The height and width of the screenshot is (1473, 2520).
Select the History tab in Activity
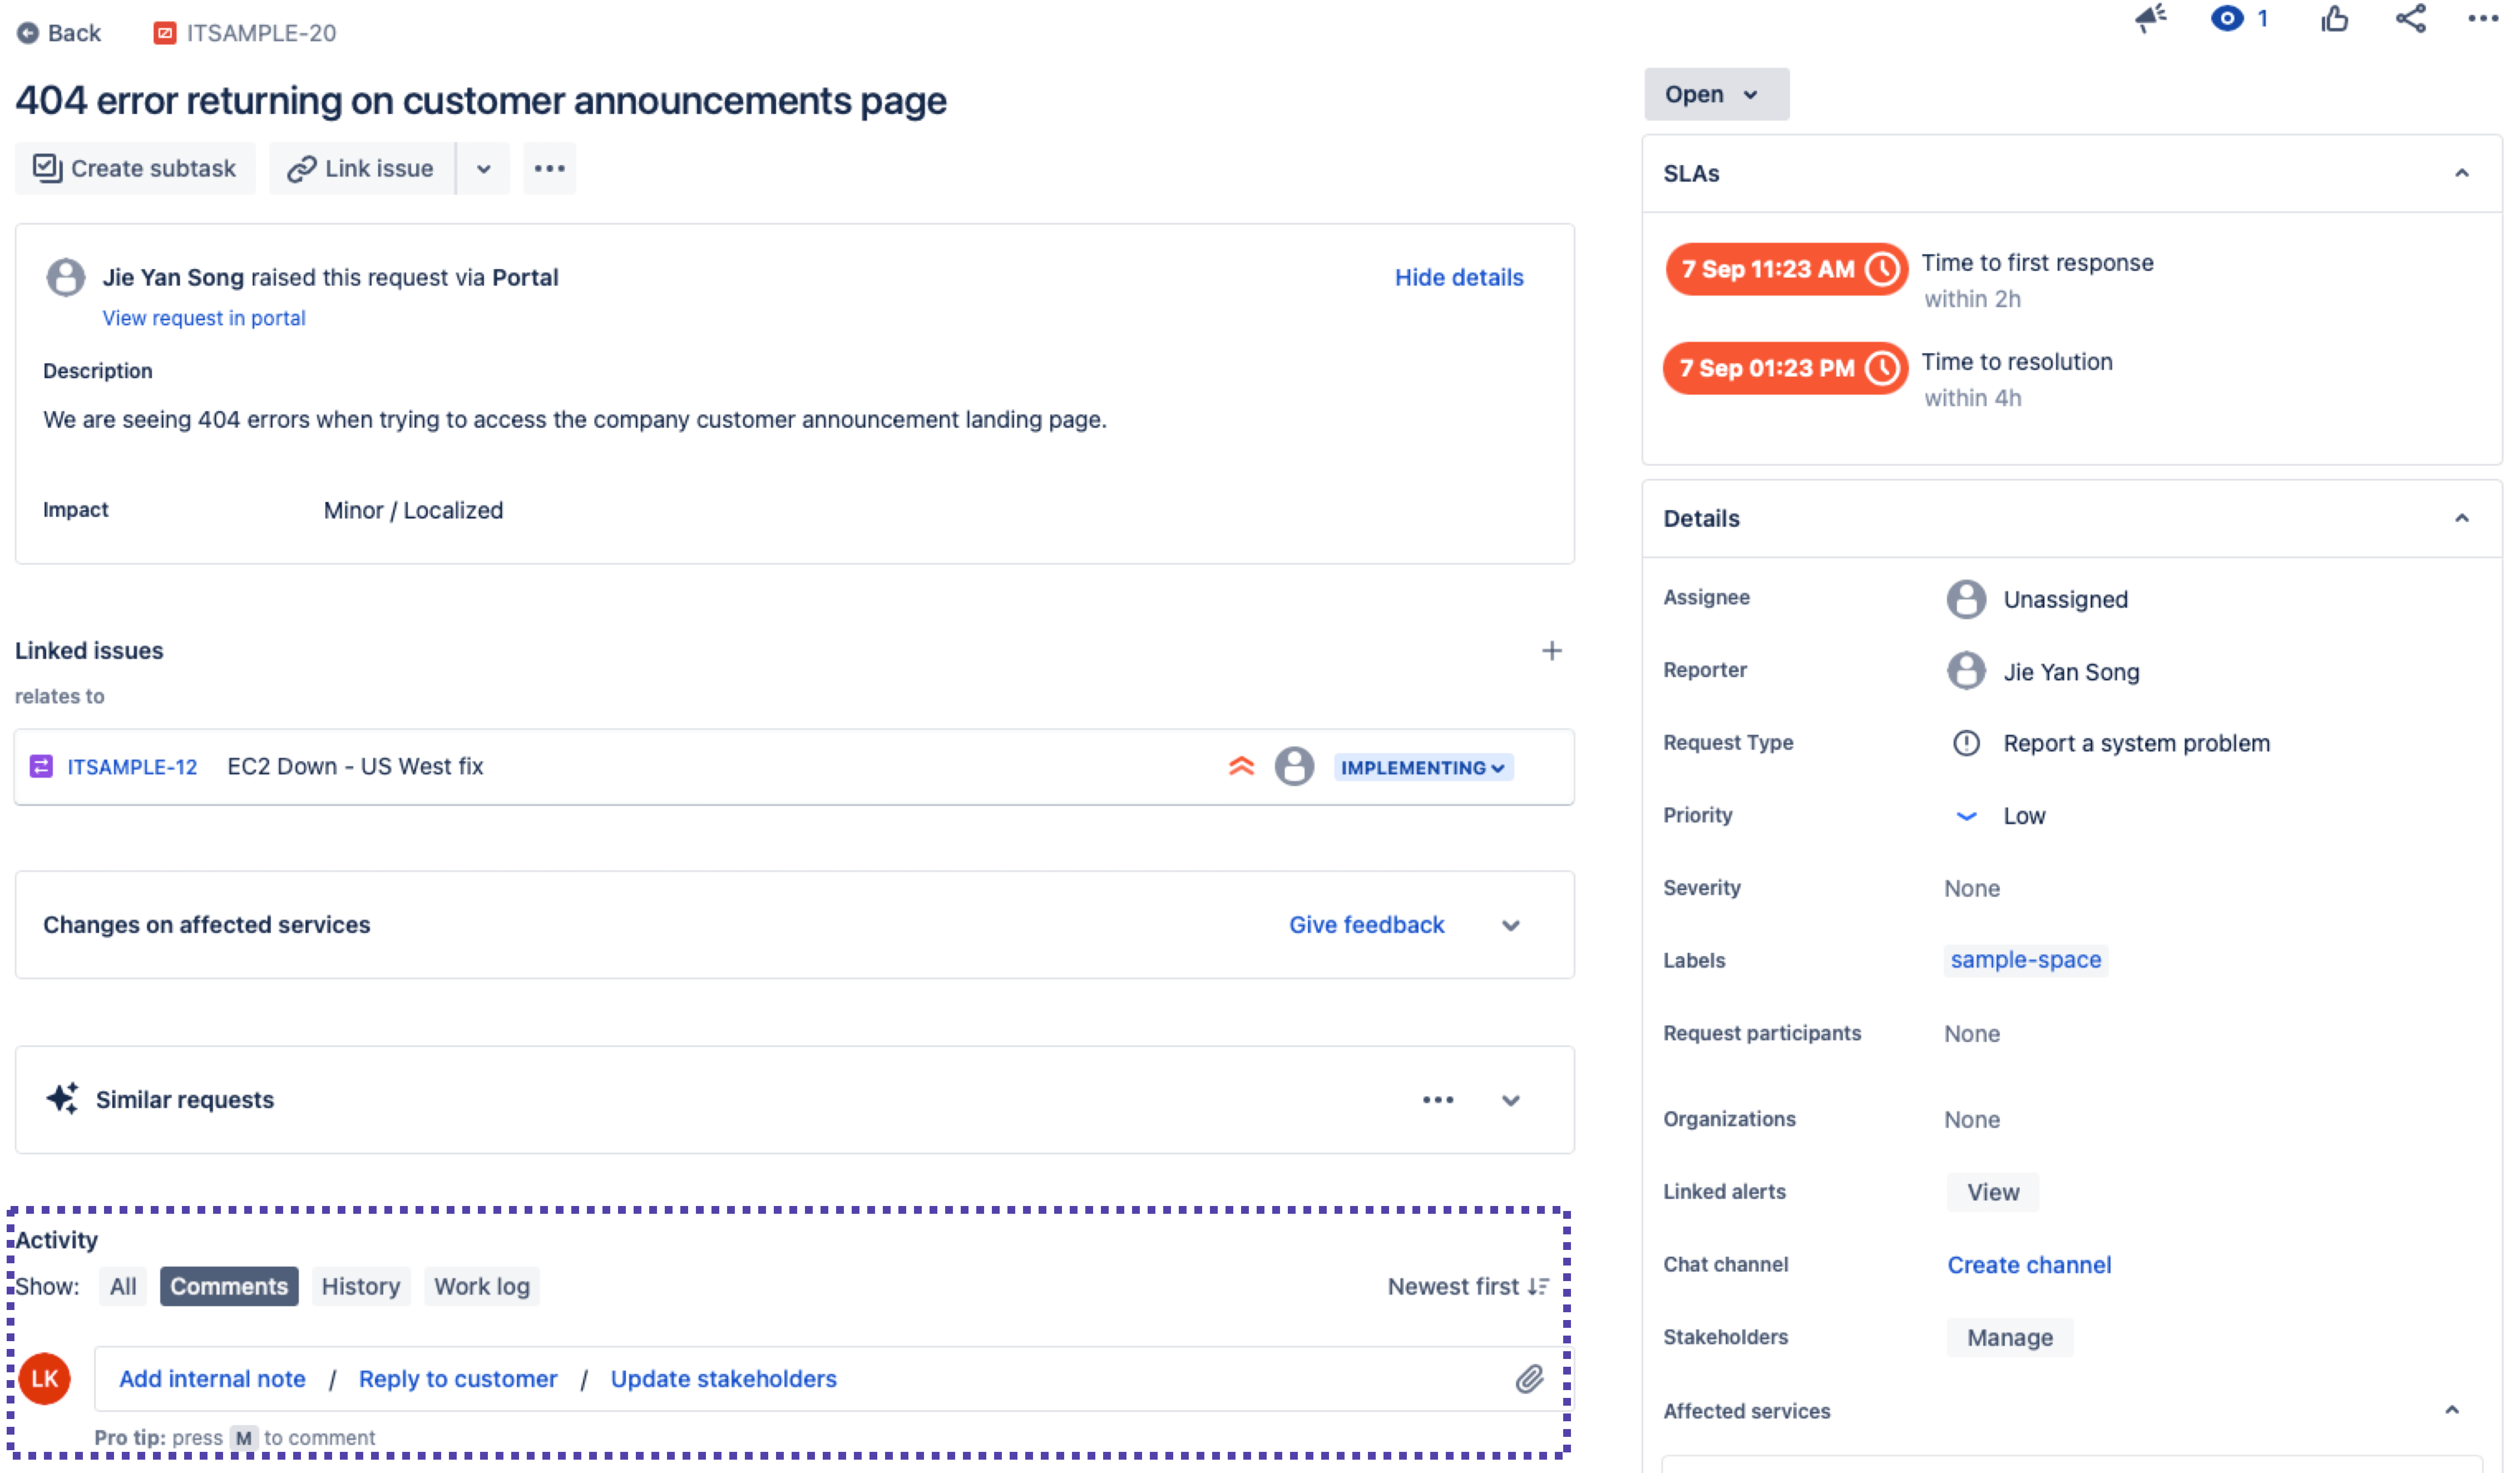359,1286
